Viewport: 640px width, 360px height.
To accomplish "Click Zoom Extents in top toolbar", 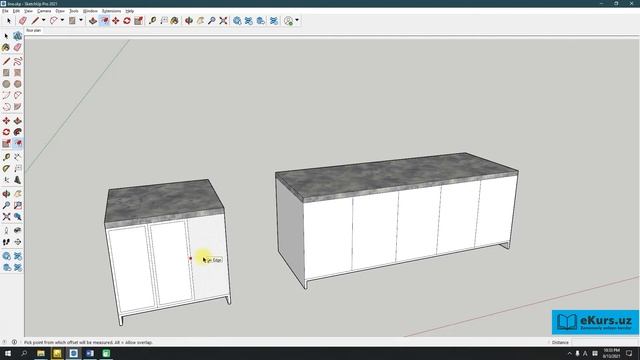I will pos(223,20).
